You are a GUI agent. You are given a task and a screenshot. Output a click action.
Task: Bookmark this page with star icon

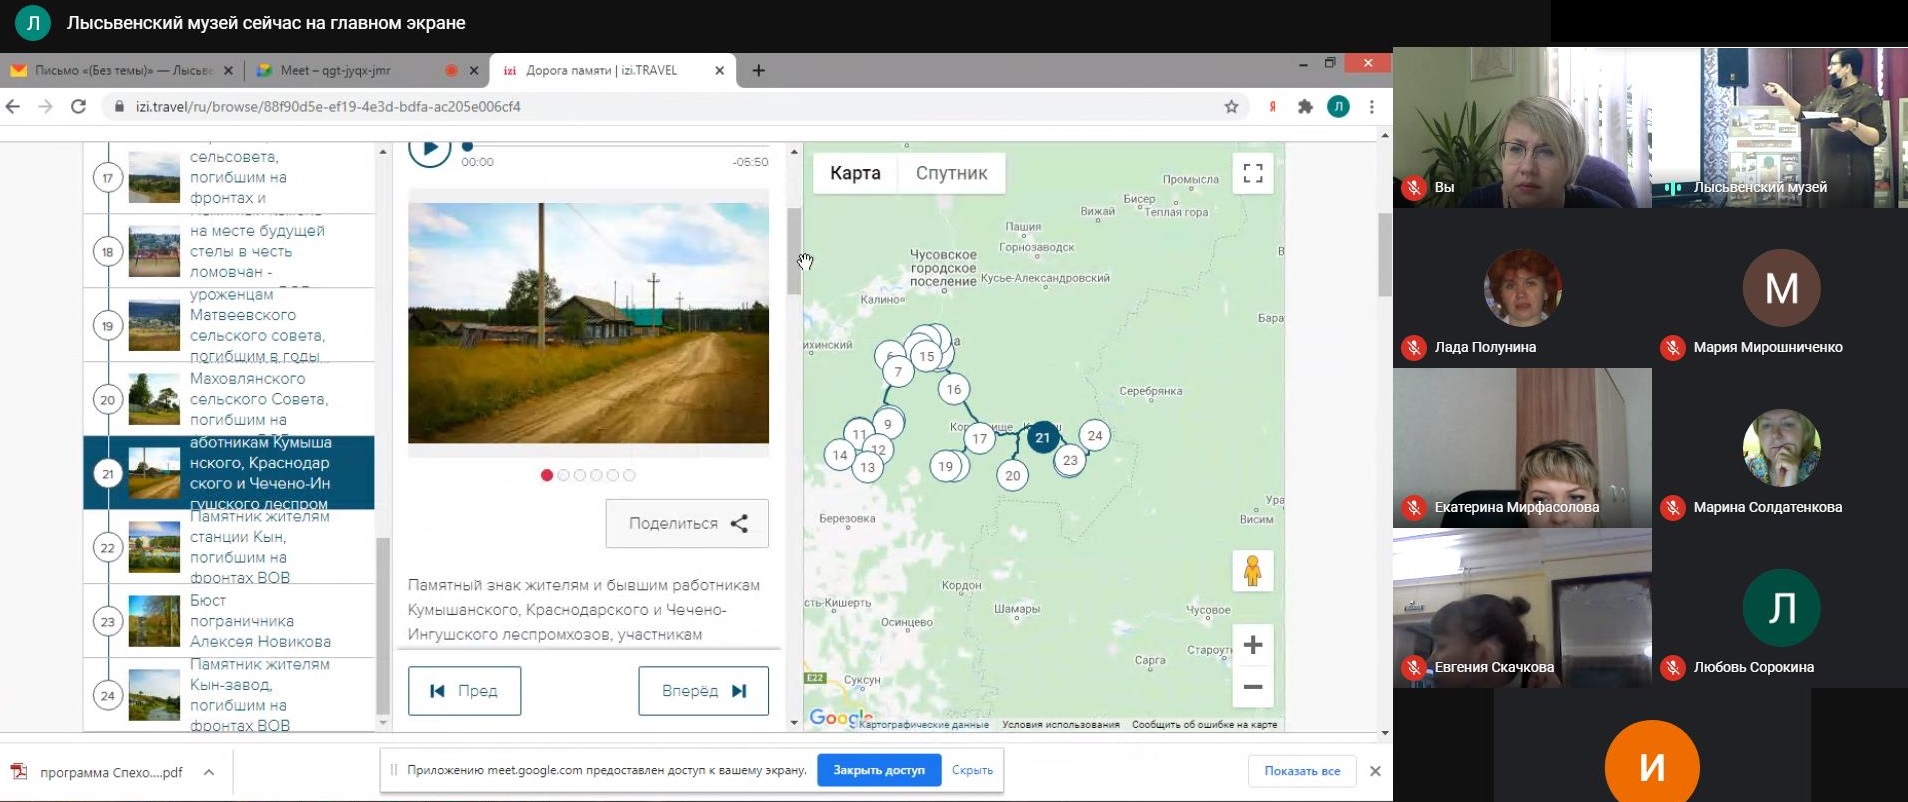click(1231, 107)
